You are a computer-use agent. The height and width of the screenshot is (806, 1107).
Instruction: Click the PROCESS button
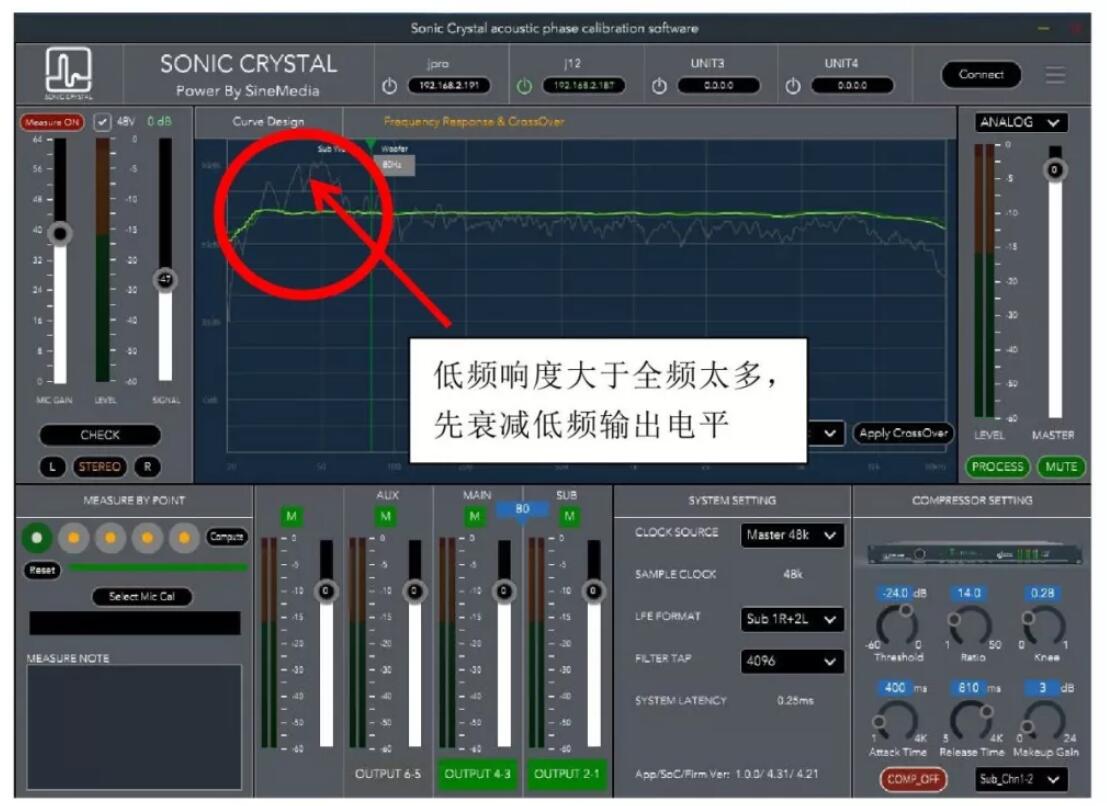[997, 467]
